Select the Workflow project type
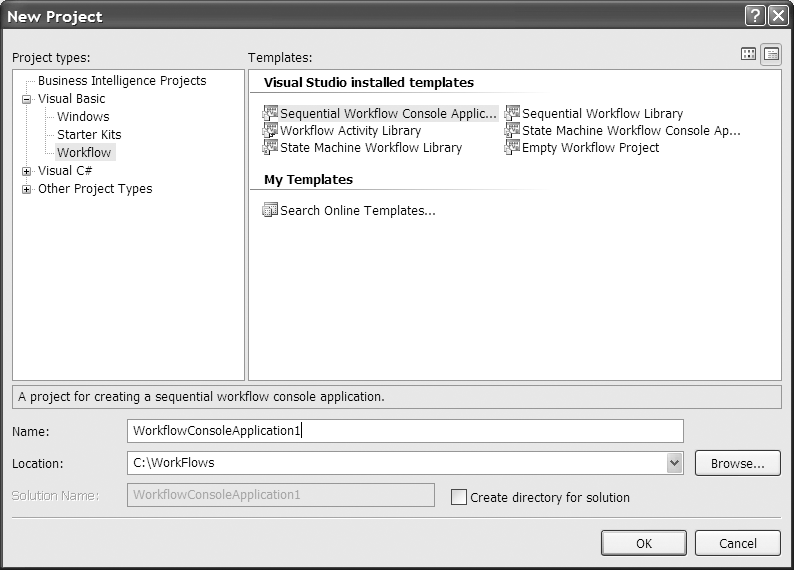Viewport: 794px width, 570px height. (84, 152)
